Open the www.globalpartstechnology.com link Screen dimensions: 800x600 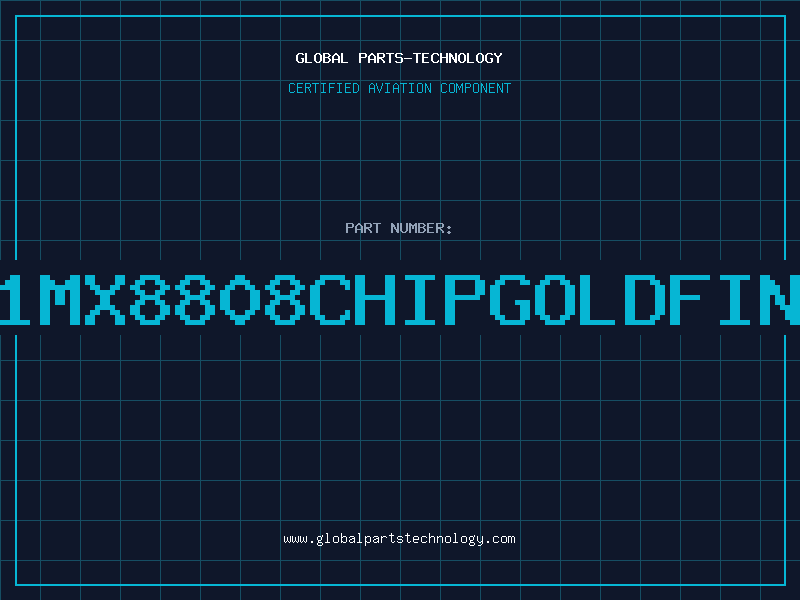pos(399,539)
